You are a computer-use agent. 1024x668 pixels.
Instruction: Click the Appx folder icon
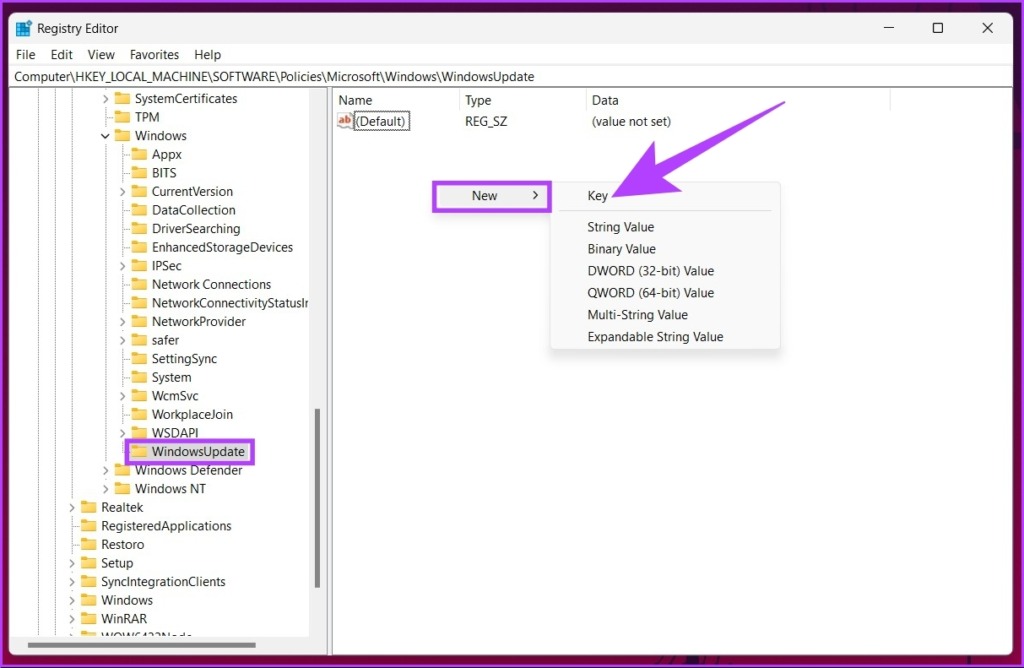coord(139,154)
